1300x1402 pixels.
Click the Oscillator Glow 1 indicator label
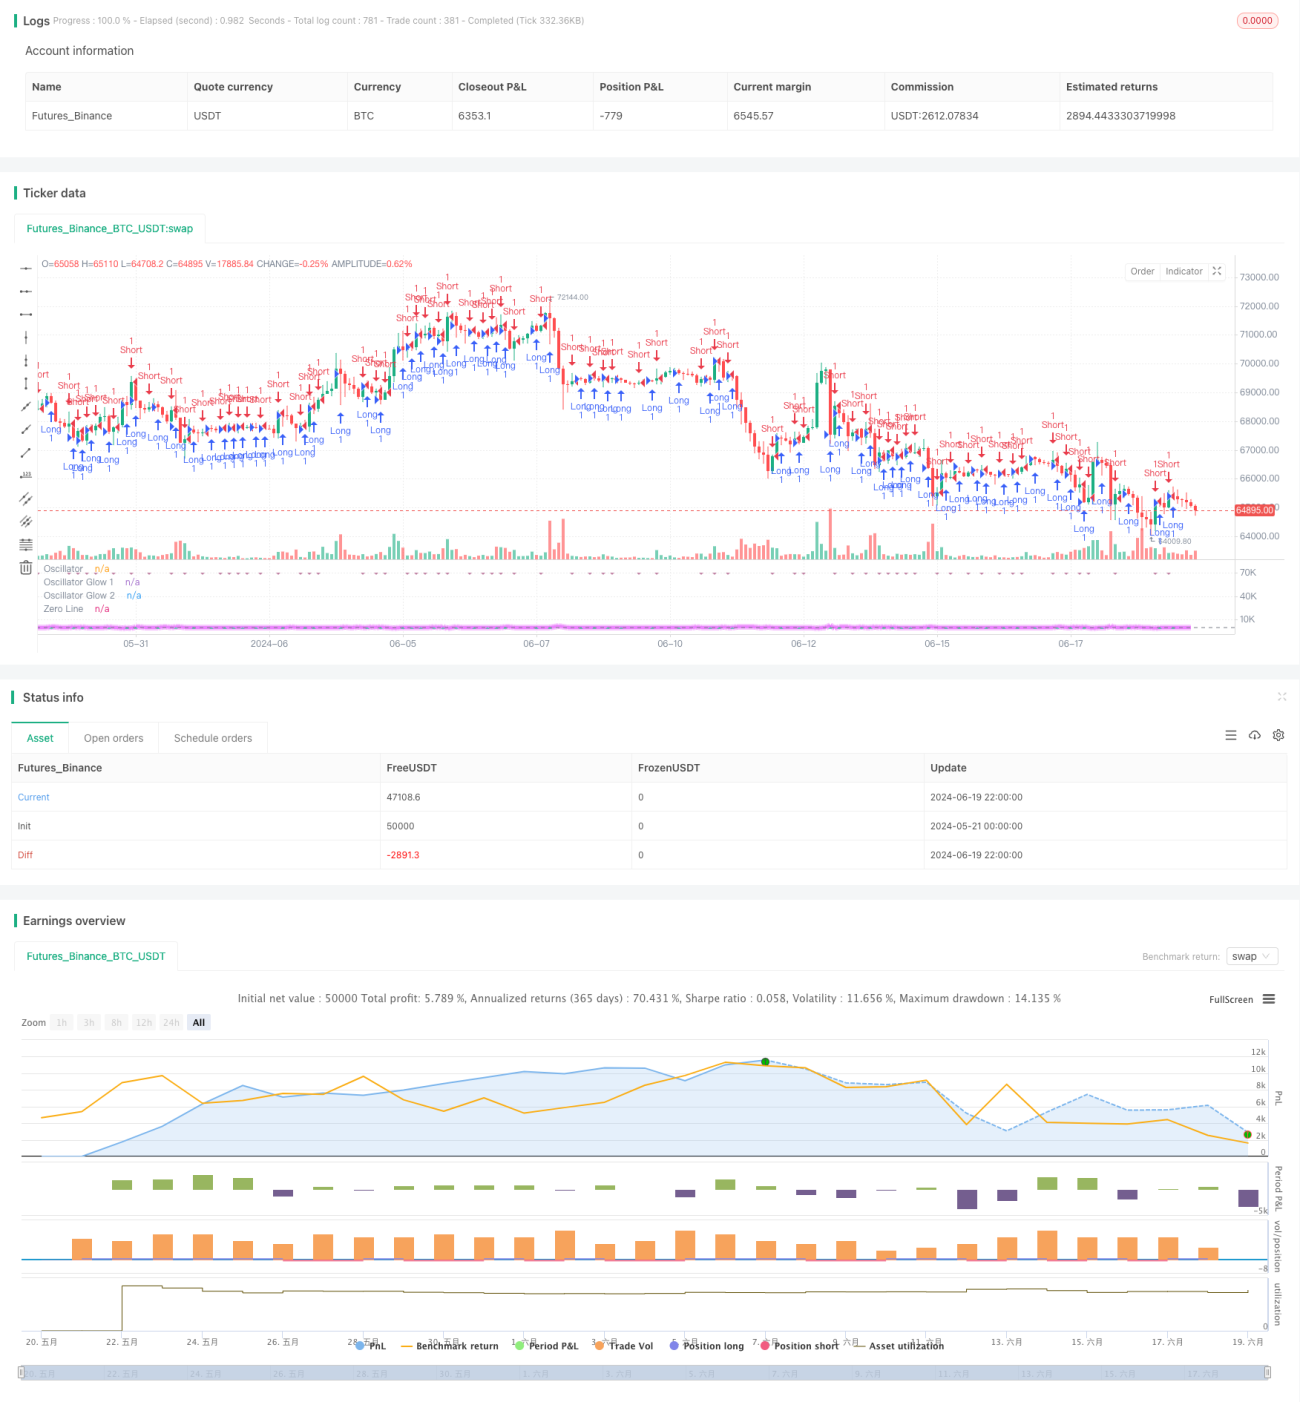pos(79,582)
